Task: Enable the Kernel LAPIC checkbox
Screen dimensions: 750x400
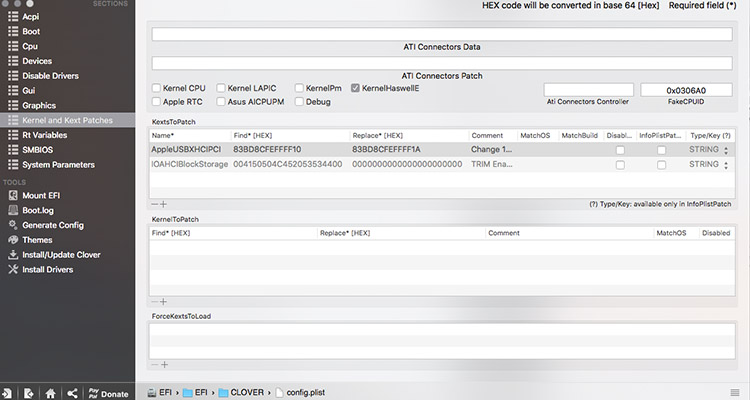Action: pyautogui.click(x=221, y=88)
